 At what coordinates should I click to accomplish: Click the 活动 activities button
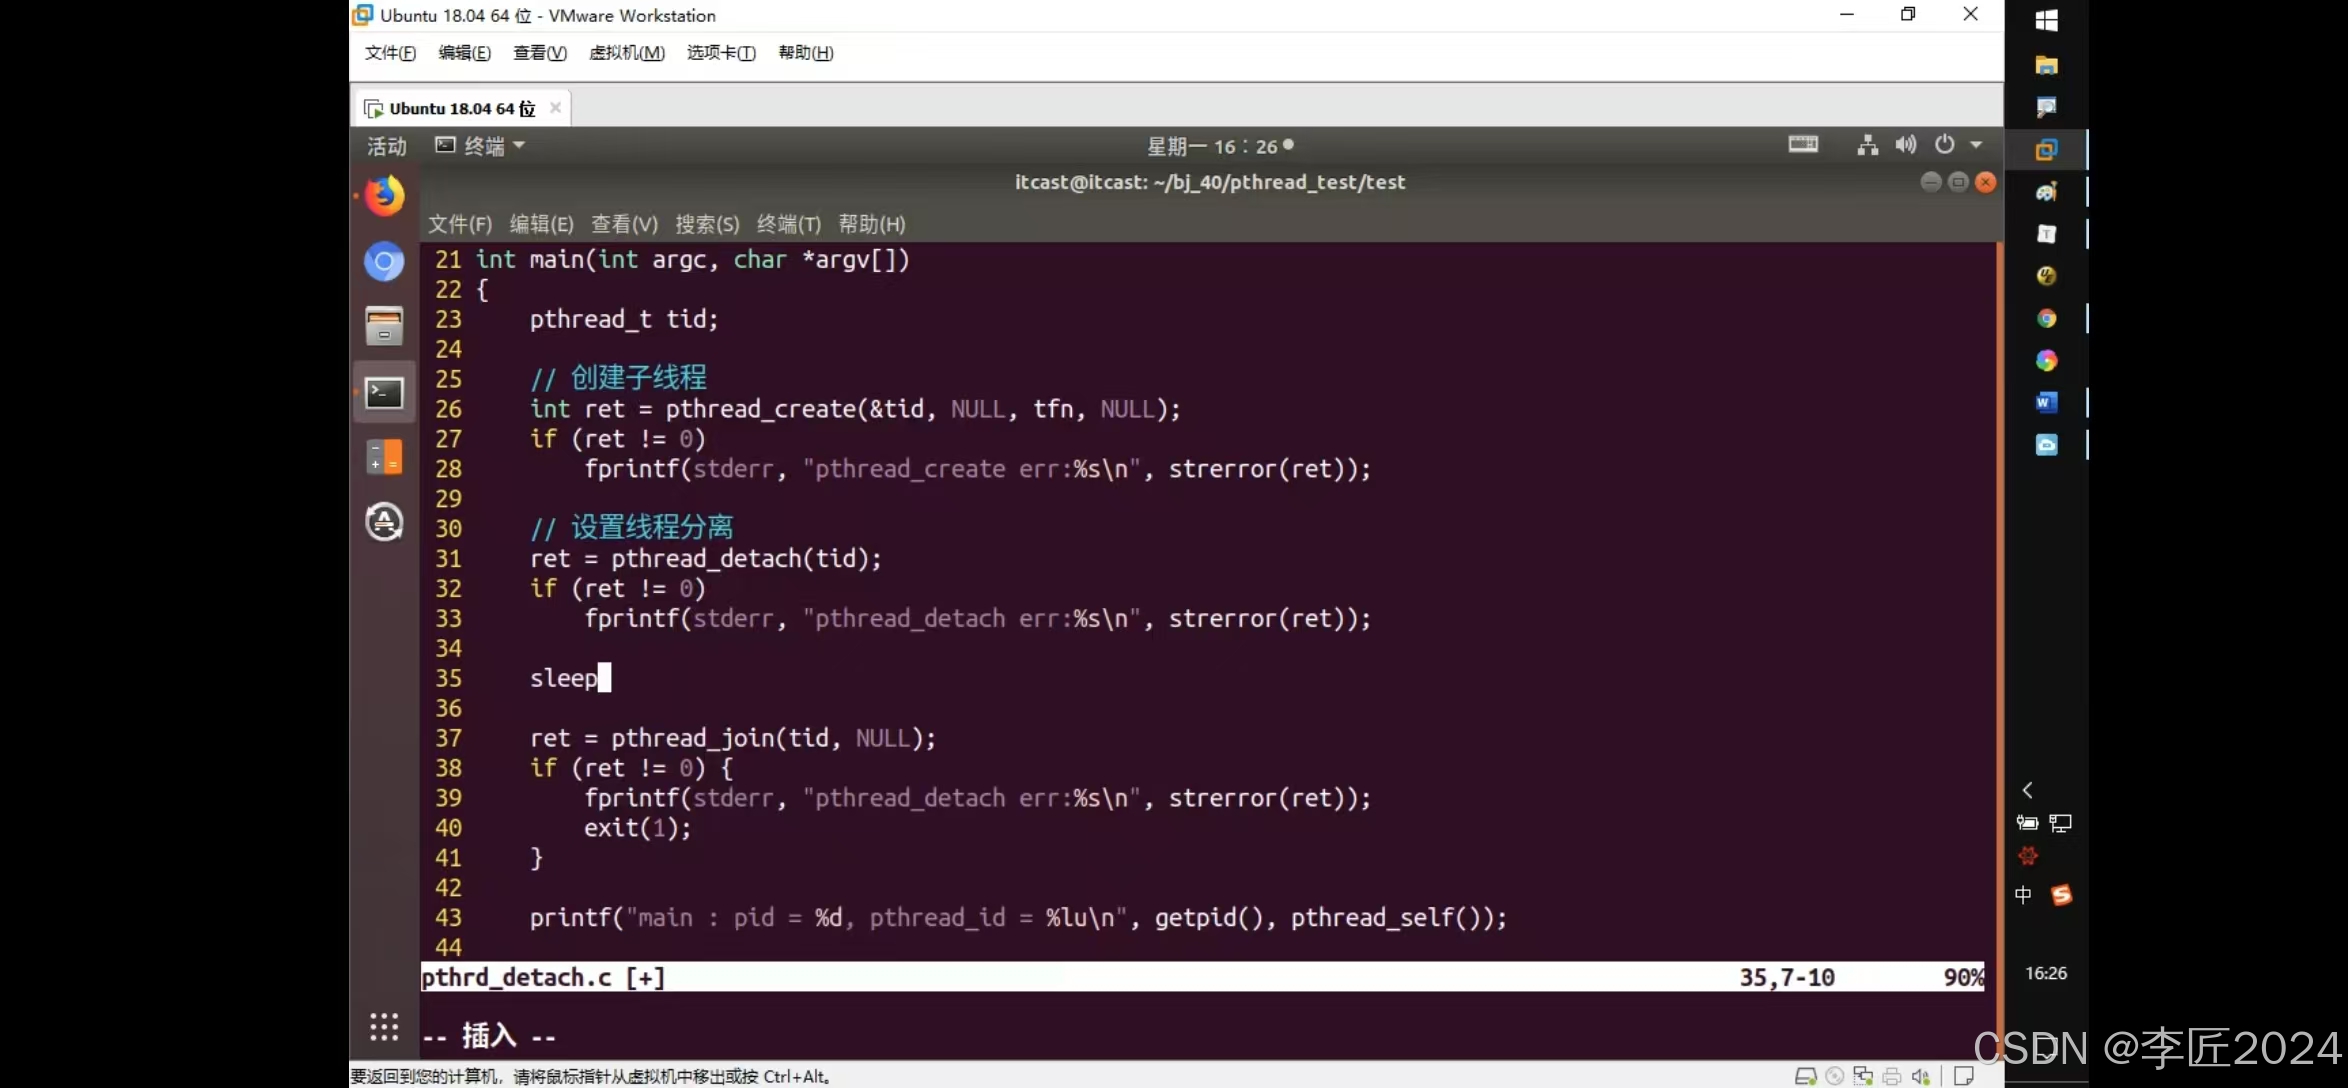coord(386,146)
